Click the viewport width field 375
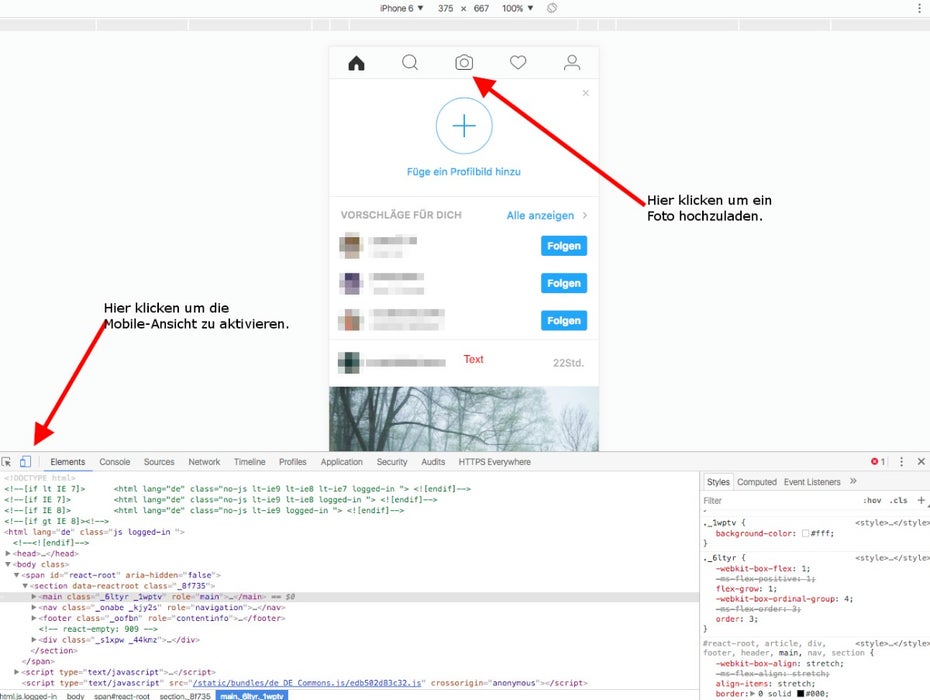 point(445,8)
